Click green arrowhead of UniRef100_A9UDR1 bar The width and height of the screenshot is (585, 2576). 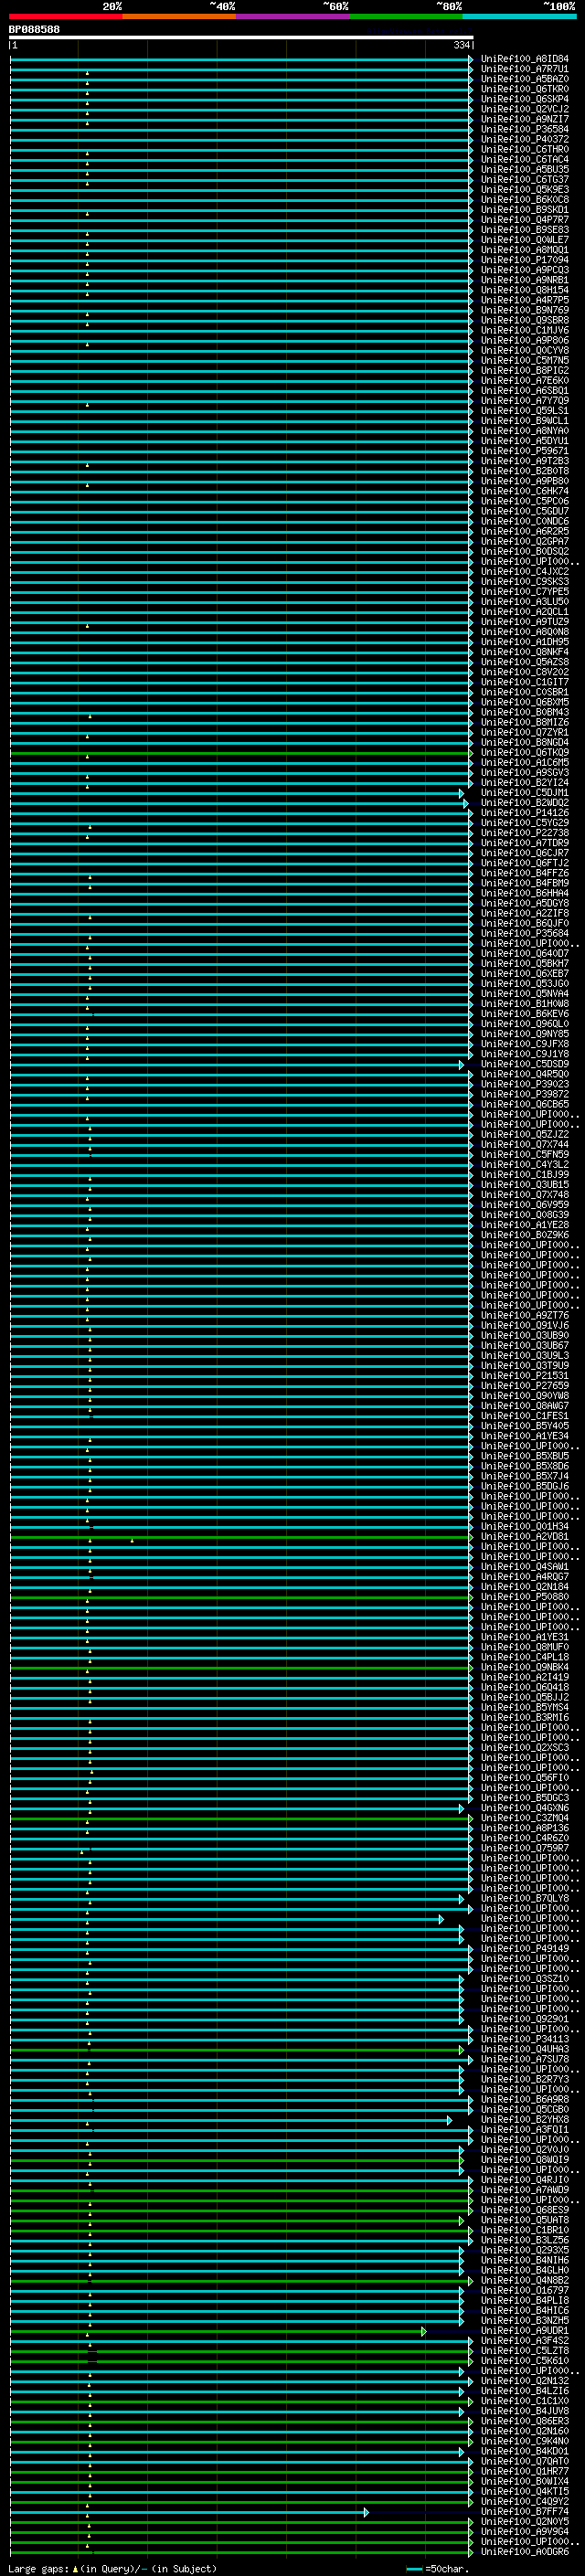tap(424, 2330)
